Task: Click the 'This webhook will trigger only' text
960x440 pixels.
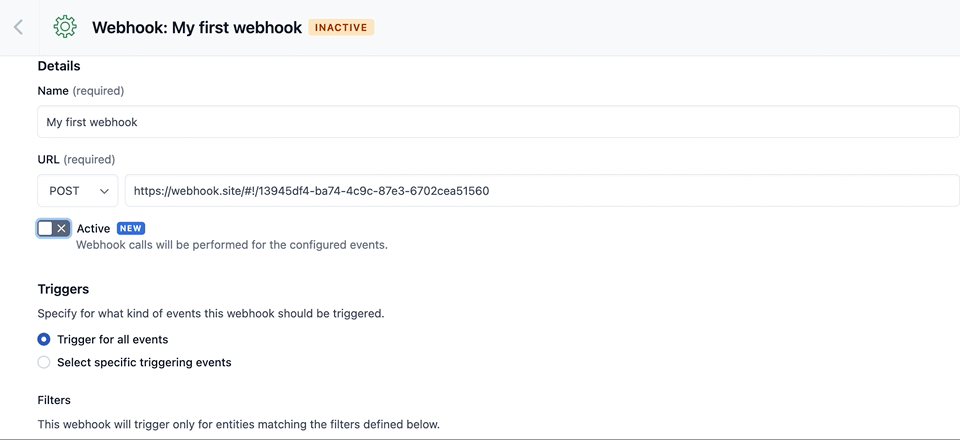Action: pyautogui.click(x=239, y=424)
